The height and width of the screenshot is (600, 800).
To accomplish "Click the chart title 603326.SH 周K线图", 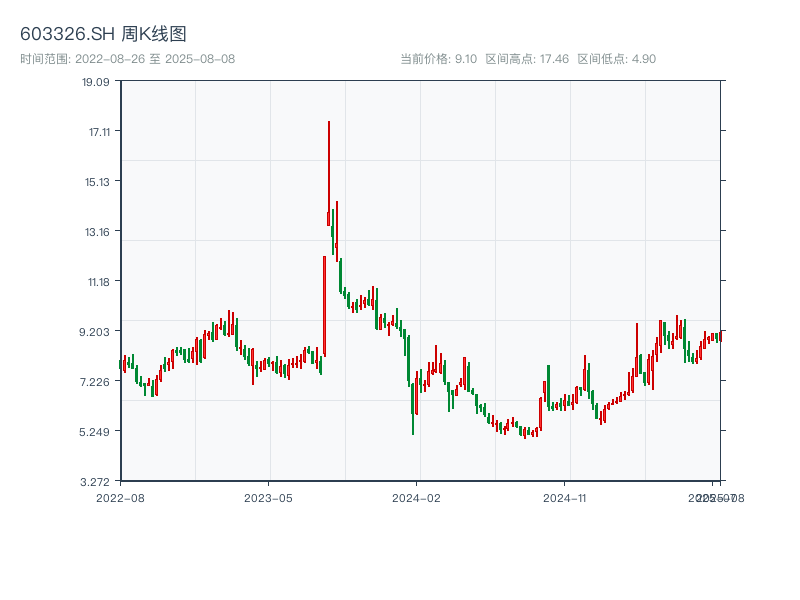I will [103, 34].
